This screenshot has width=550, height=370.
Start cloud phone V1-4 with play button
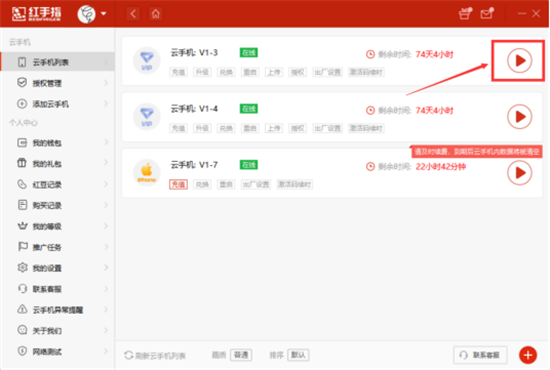tap(519, 117)
